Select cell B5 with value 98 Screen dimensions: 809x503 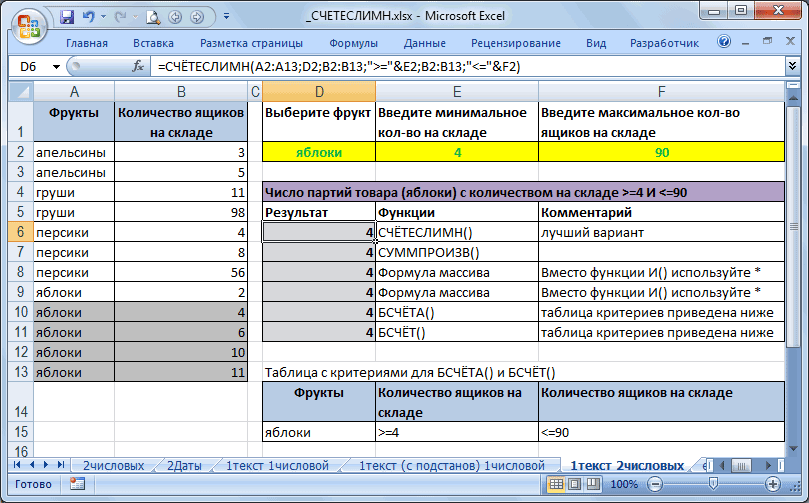(181, 212)
